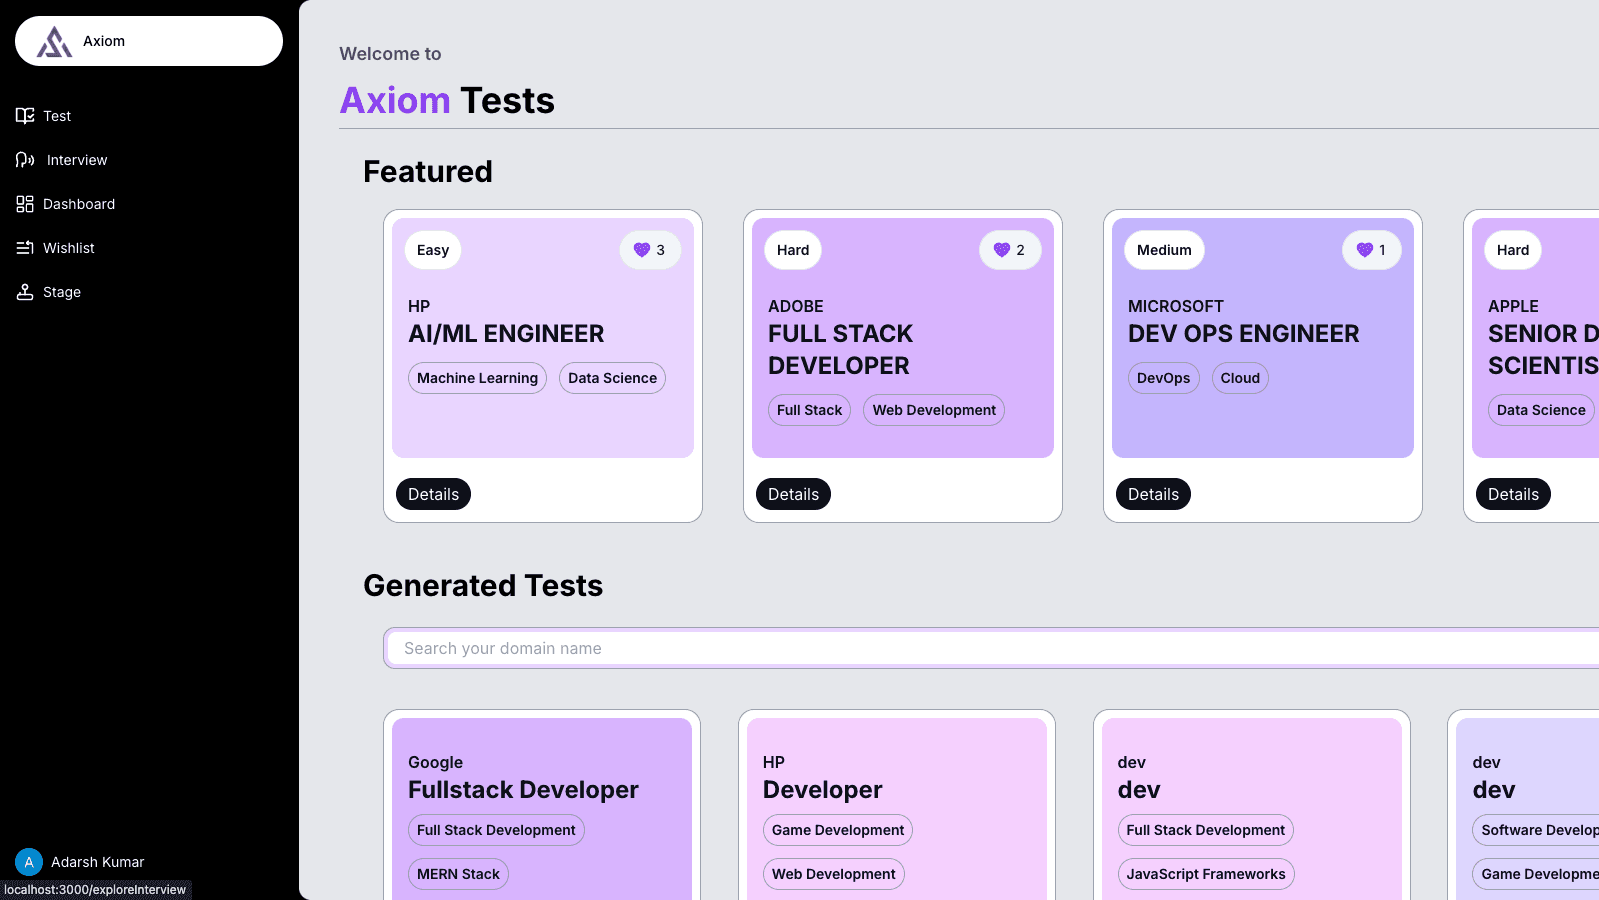This screenshot has height=900, width=1599.
Task: Open Interview section via headset icon
Action: tap(25, 160)
